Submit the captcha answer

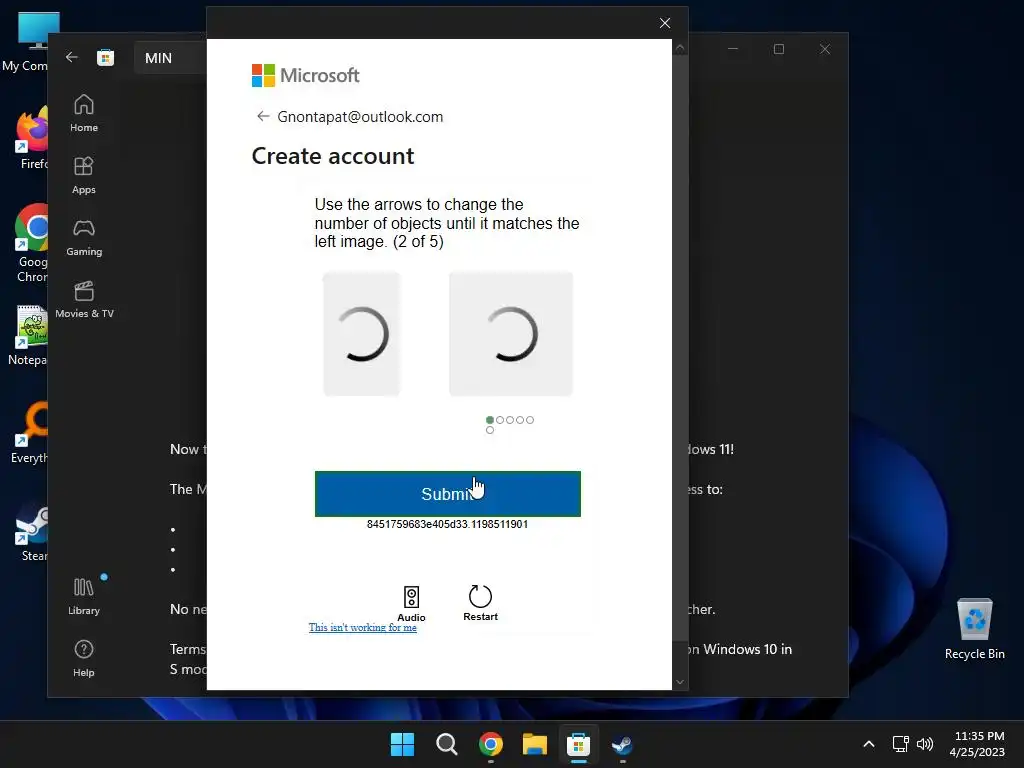tap(447, 494)
